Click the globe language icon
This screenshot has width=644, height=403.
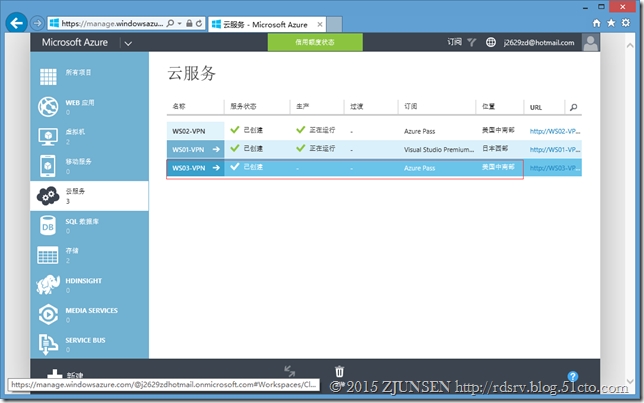pyautogui.click(x=490, y=42)
